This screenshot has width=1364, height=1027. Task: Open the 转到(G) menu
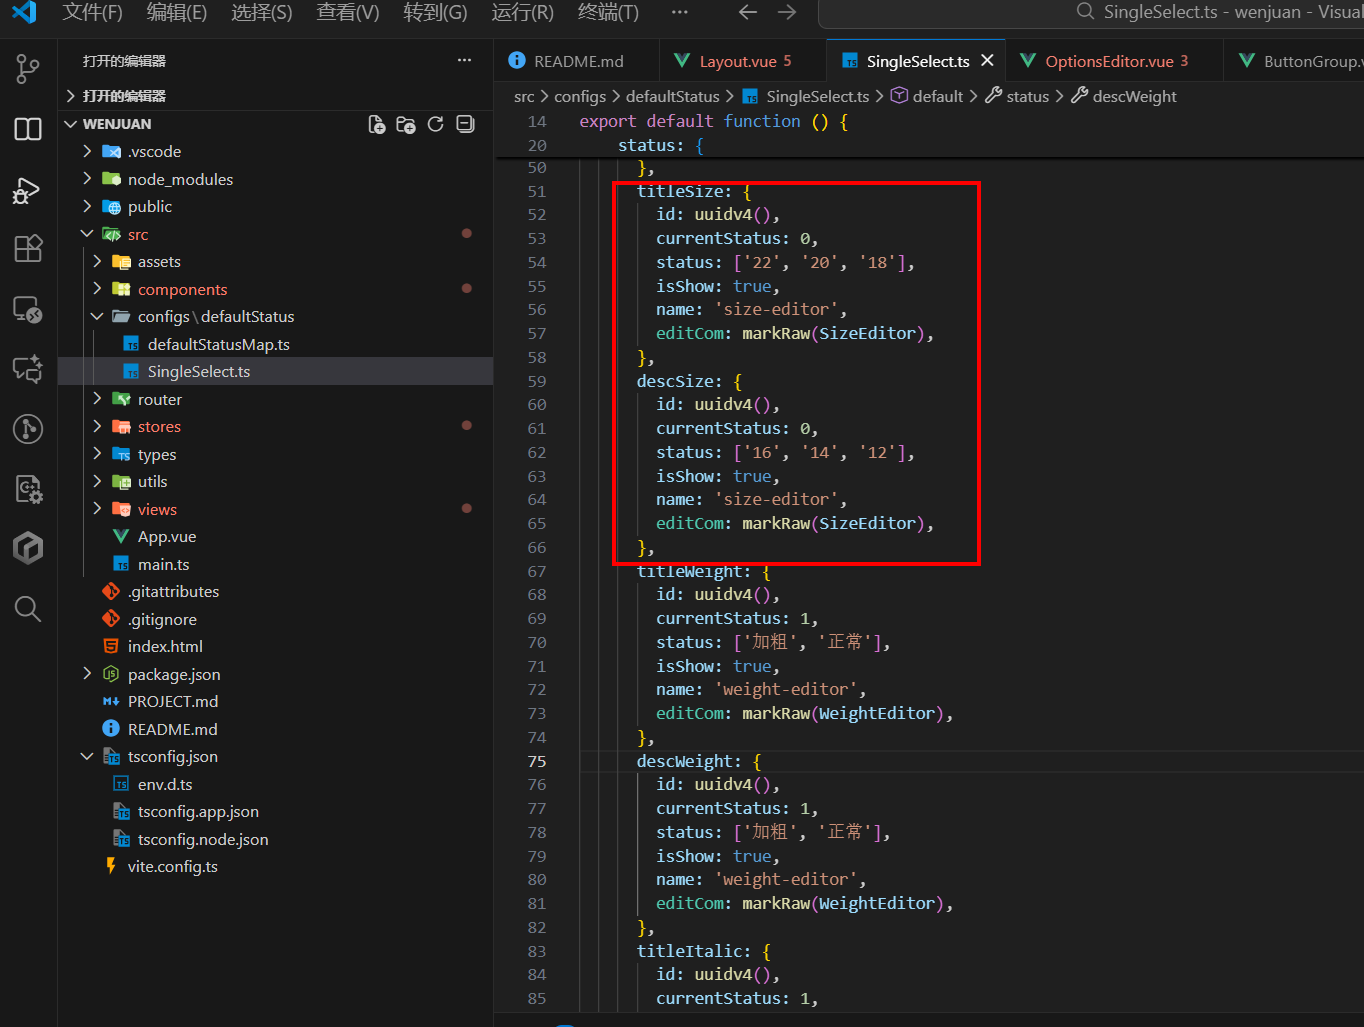(x=435, y=12)
